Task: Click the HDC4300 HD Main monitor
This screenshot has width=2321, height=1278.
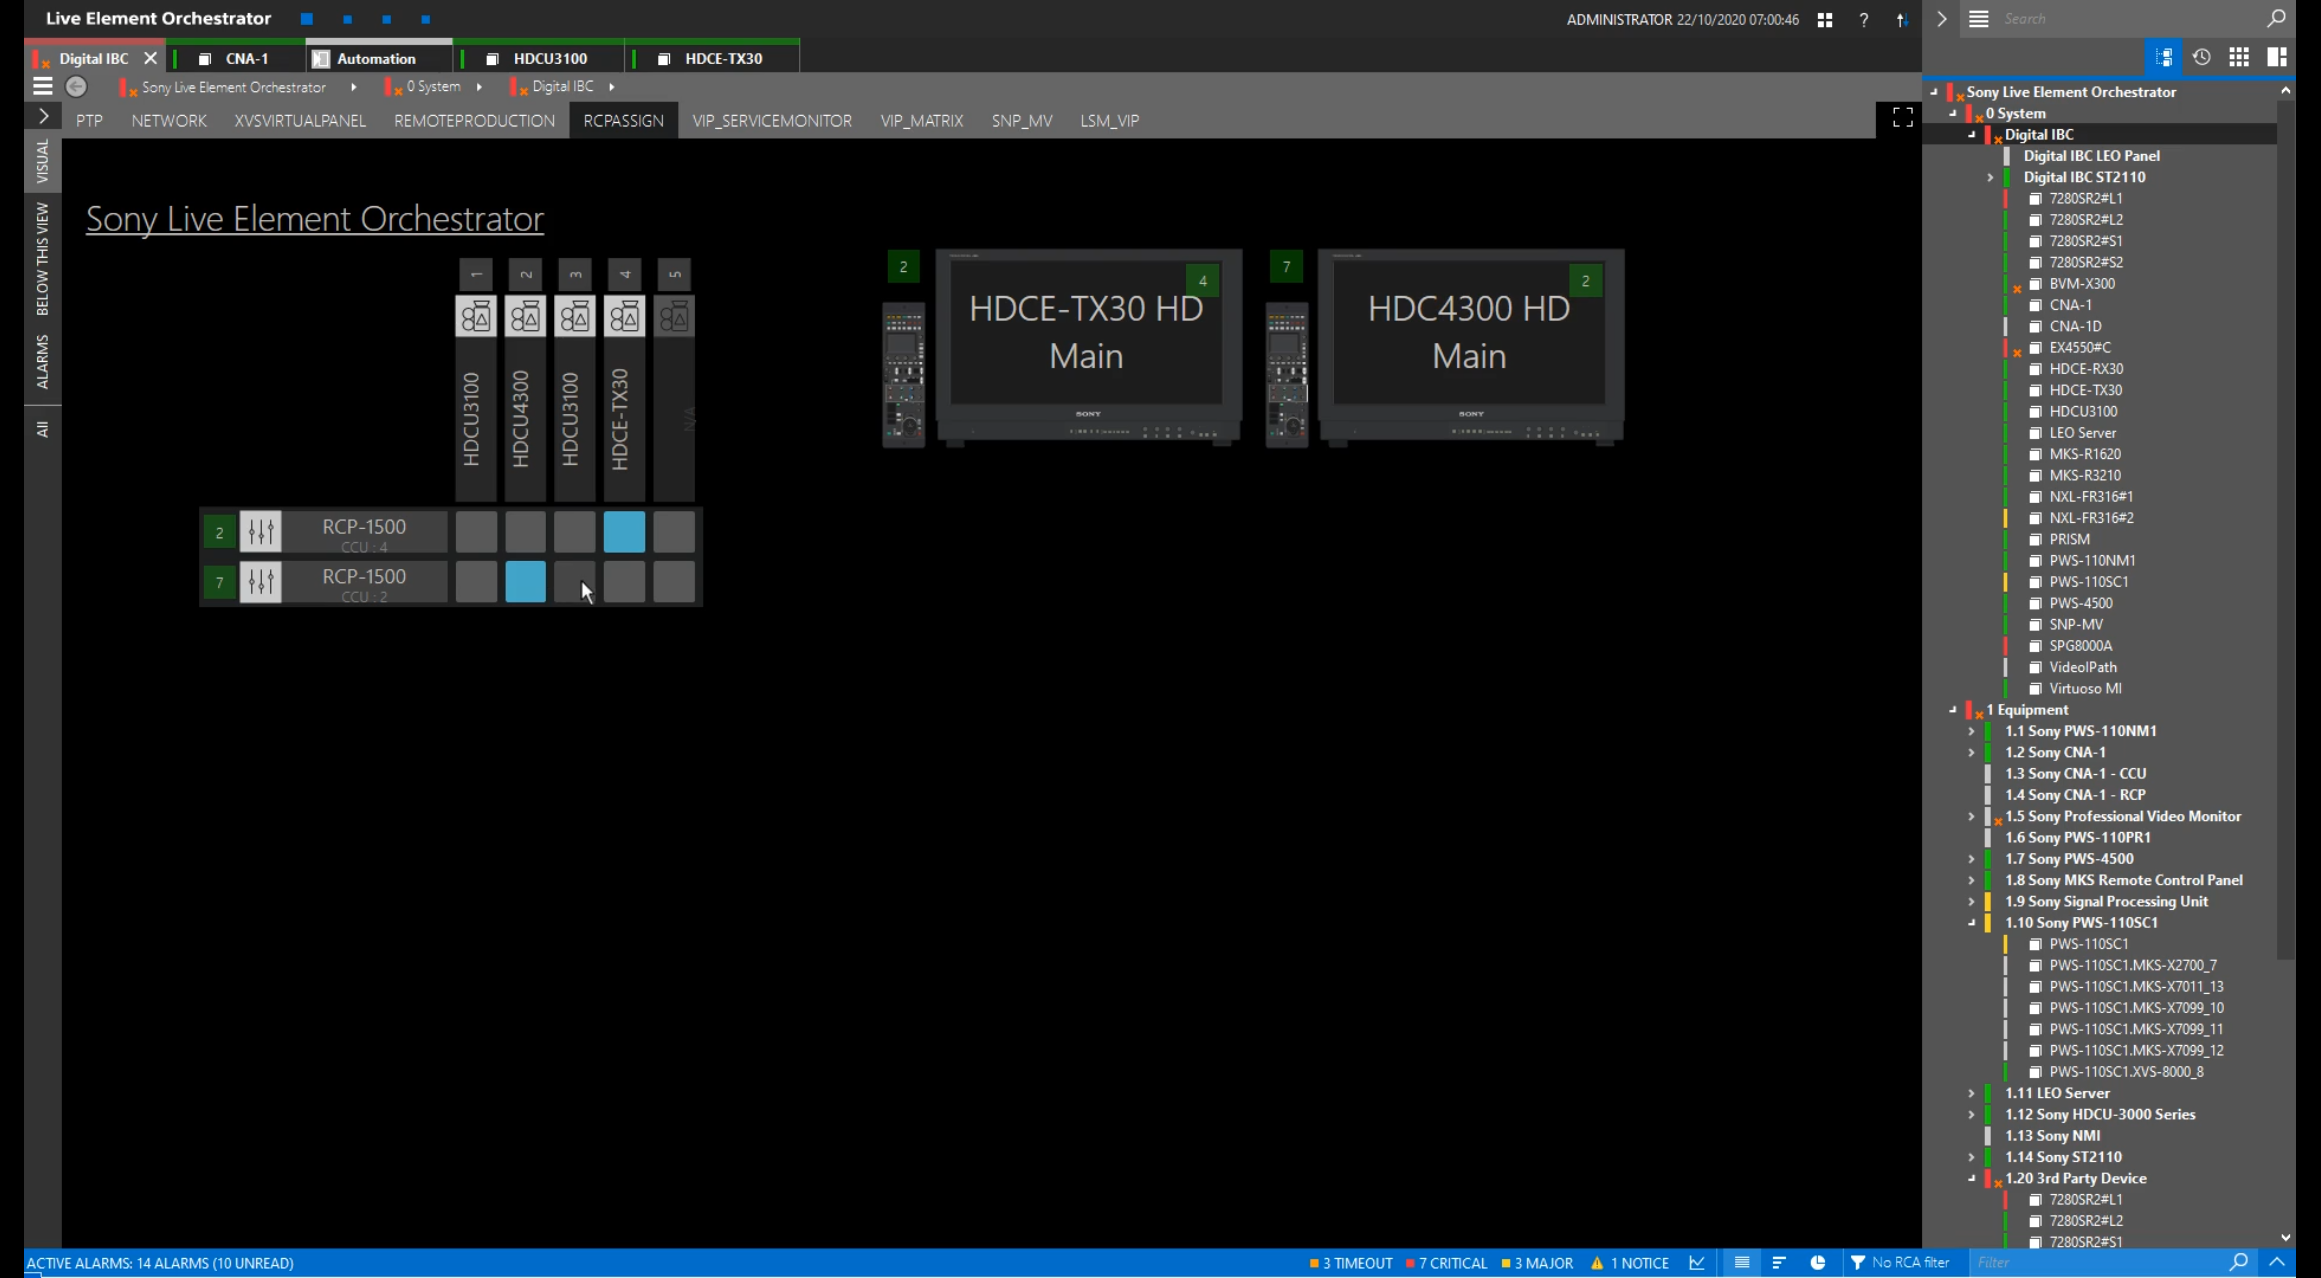Action: pyautogui.click(x=1470, y=346)
